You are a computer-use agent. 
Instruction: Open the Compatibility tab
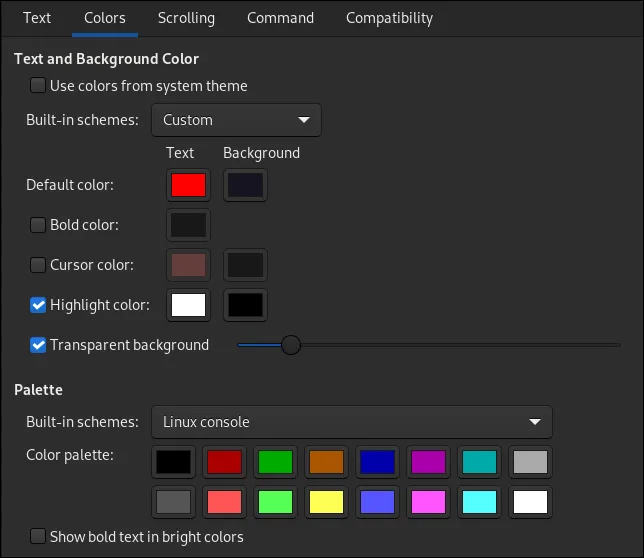pyautogui.click(x=389, y=18)
